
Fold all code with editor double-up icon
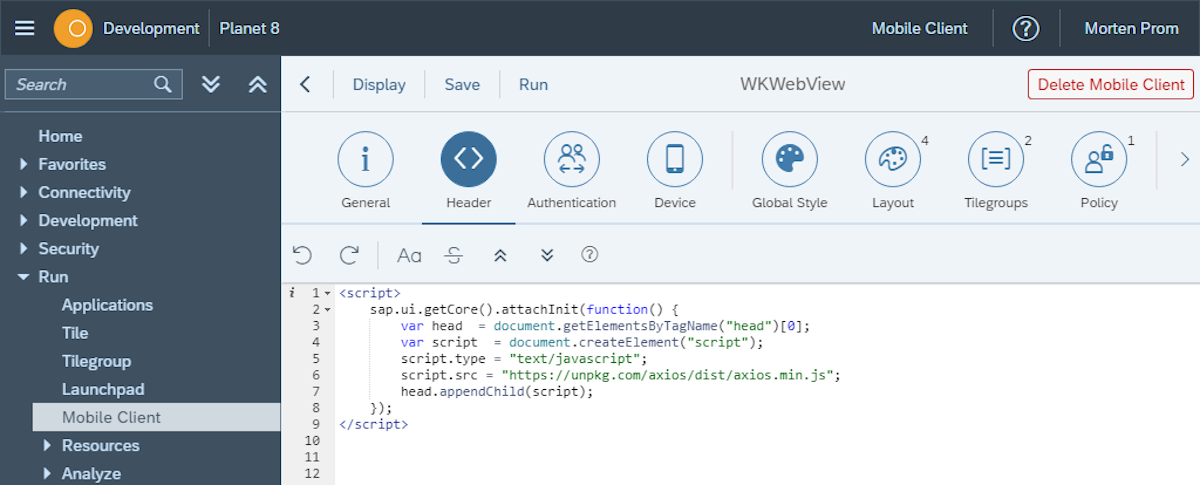click(x=501, y=255)
